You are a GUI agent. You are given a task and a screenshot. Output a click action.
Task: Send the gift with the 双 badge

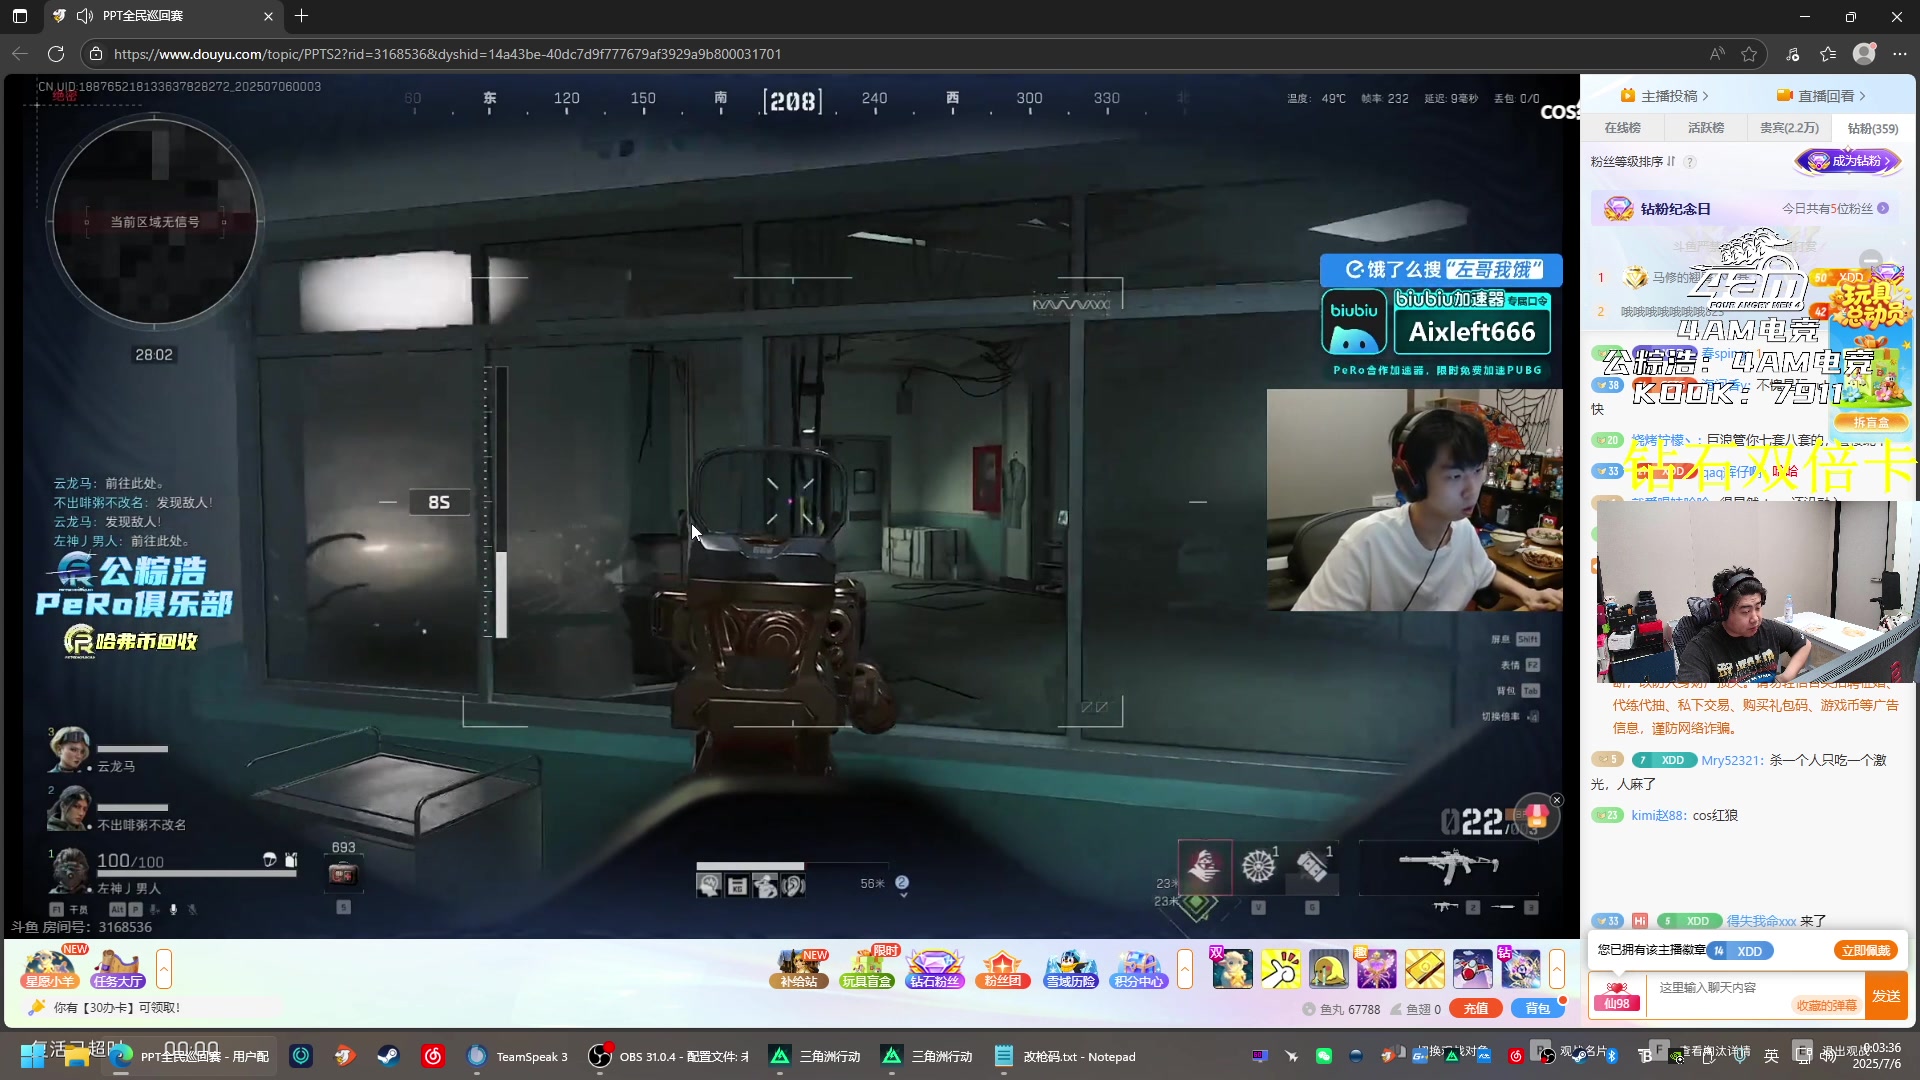coord(1232,968)
